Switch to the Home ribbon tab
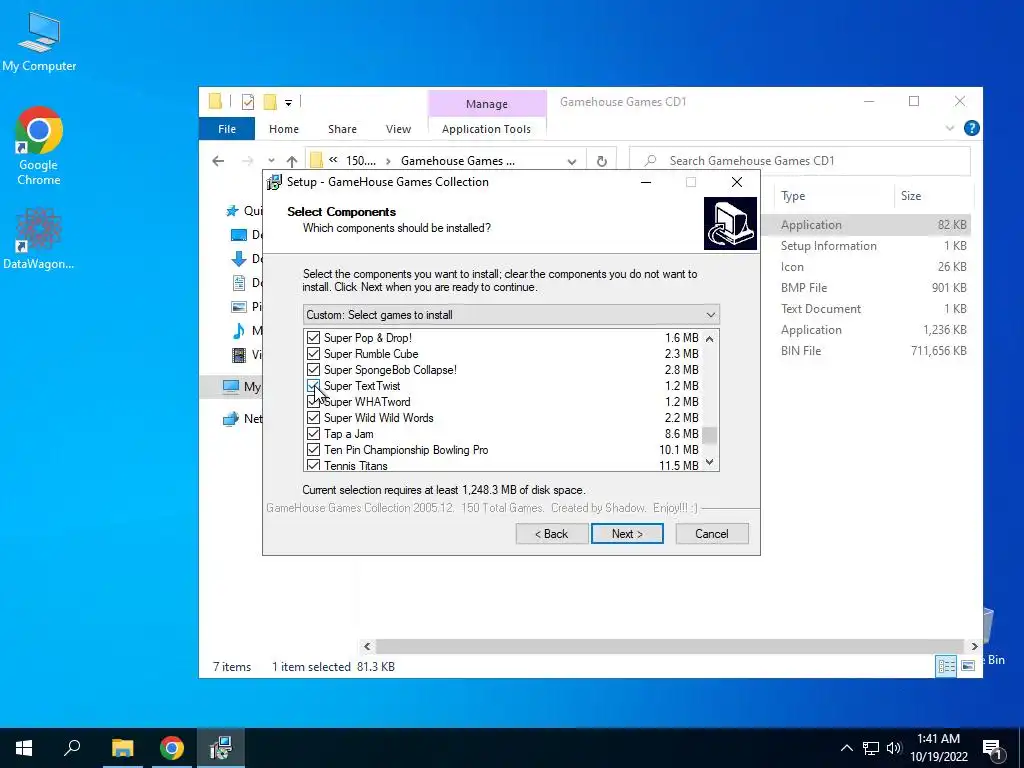 tap(283, 129)
